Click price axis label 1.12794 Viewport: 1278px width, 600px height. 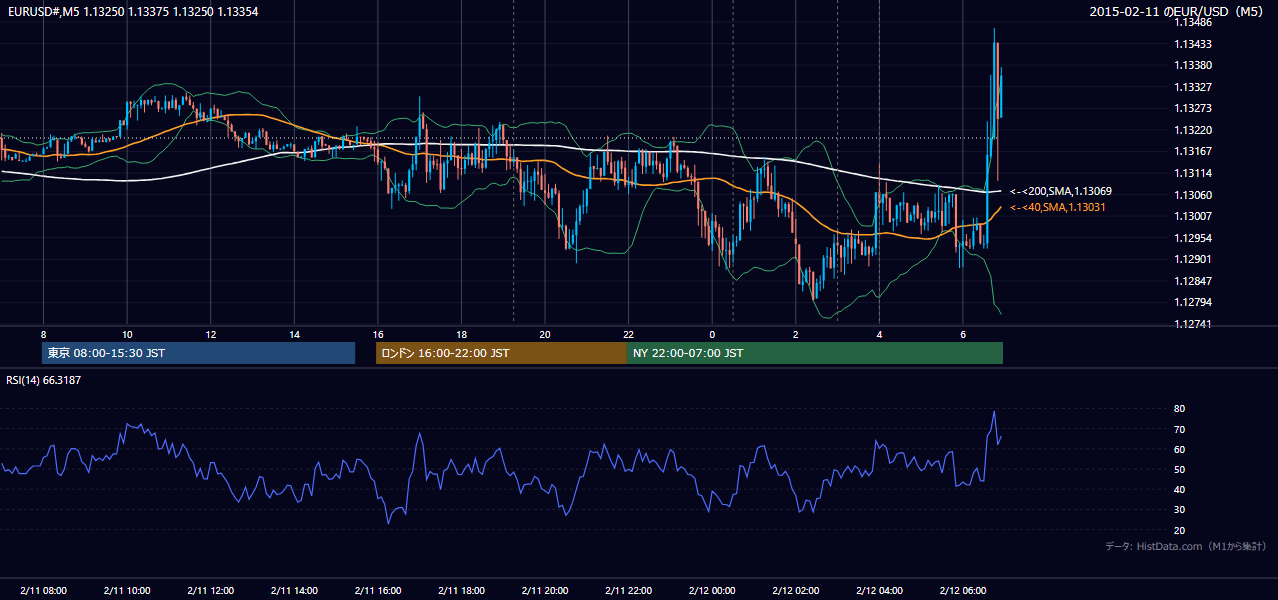[1195, 302]
